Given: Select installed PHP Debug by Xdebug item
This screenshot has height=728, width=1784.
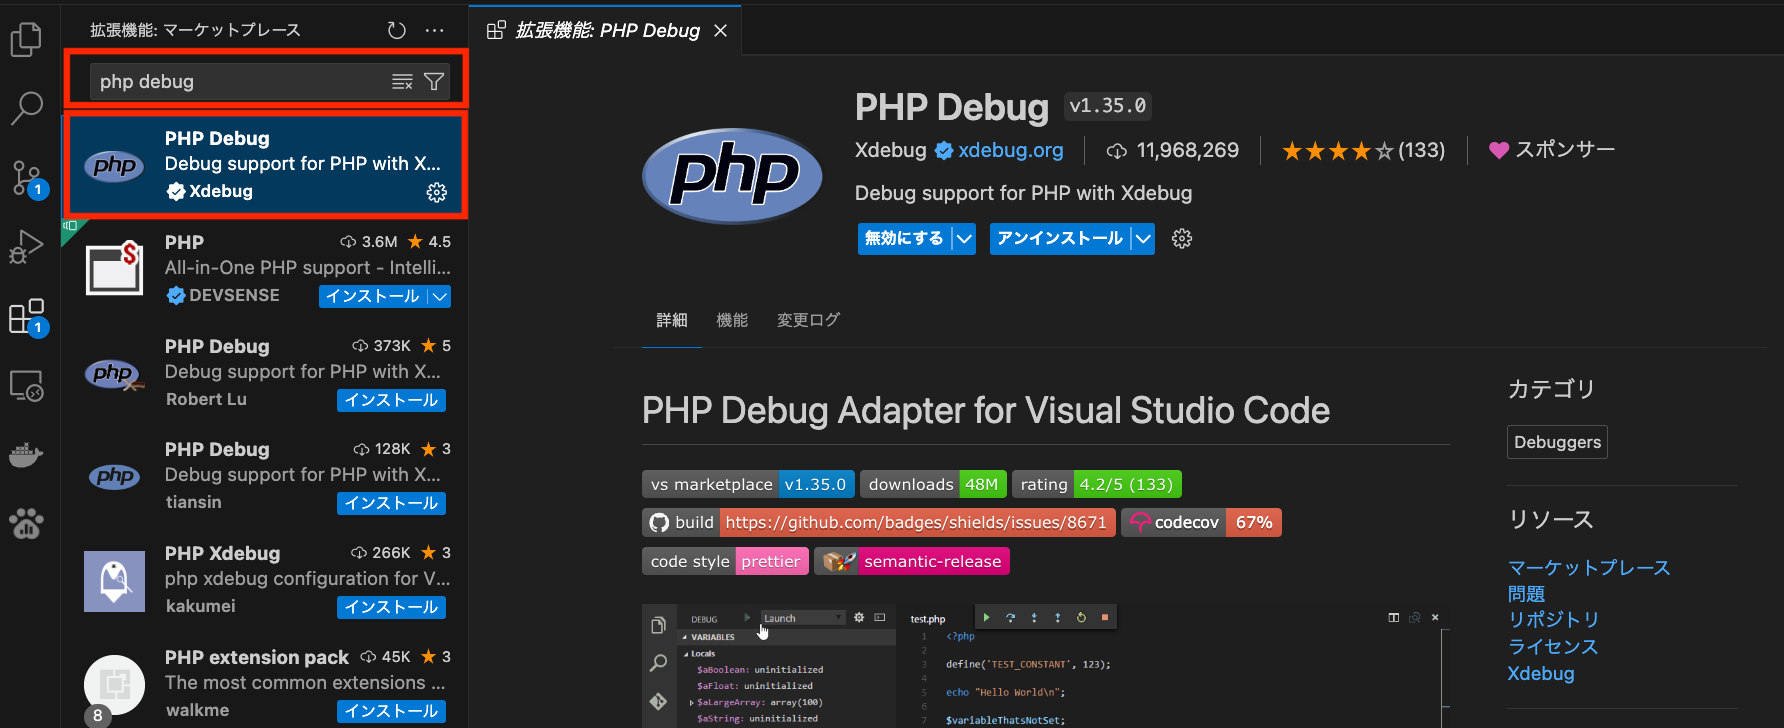Looking at the screenshot, I should pyautogui.click(x=266, y=165).
